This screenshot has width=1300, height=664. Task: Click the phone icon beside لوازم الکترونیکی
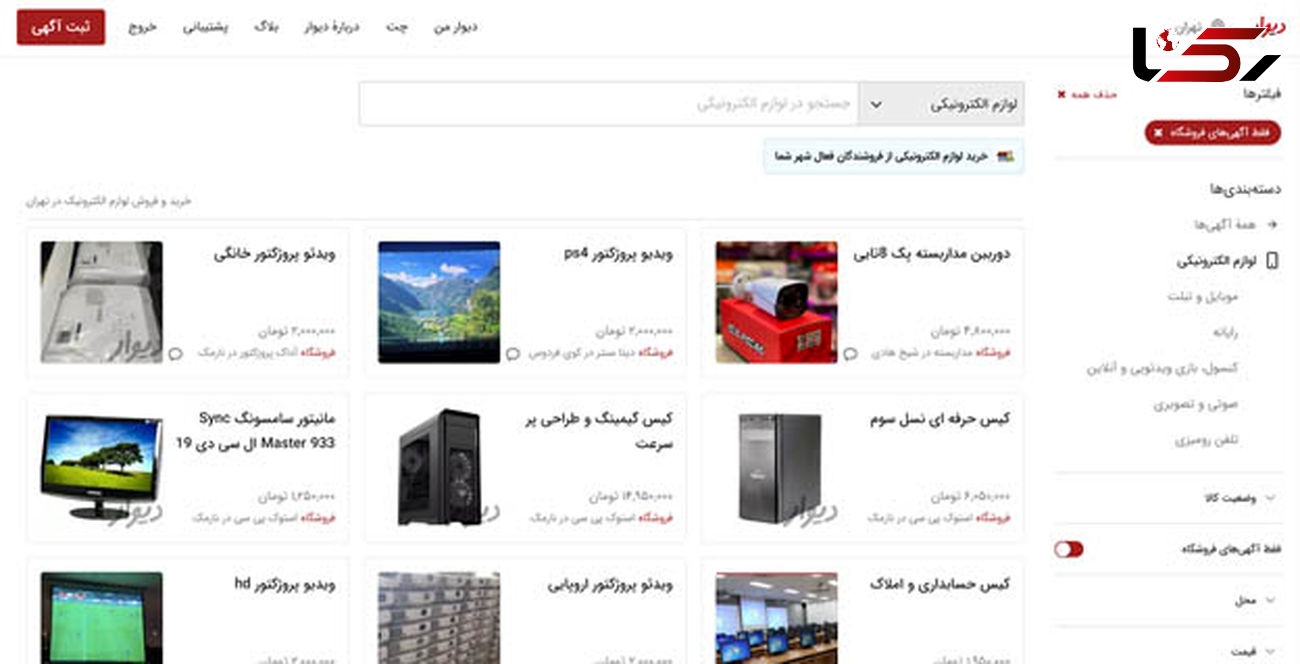pyautogui.click(x=1272, y=261)
